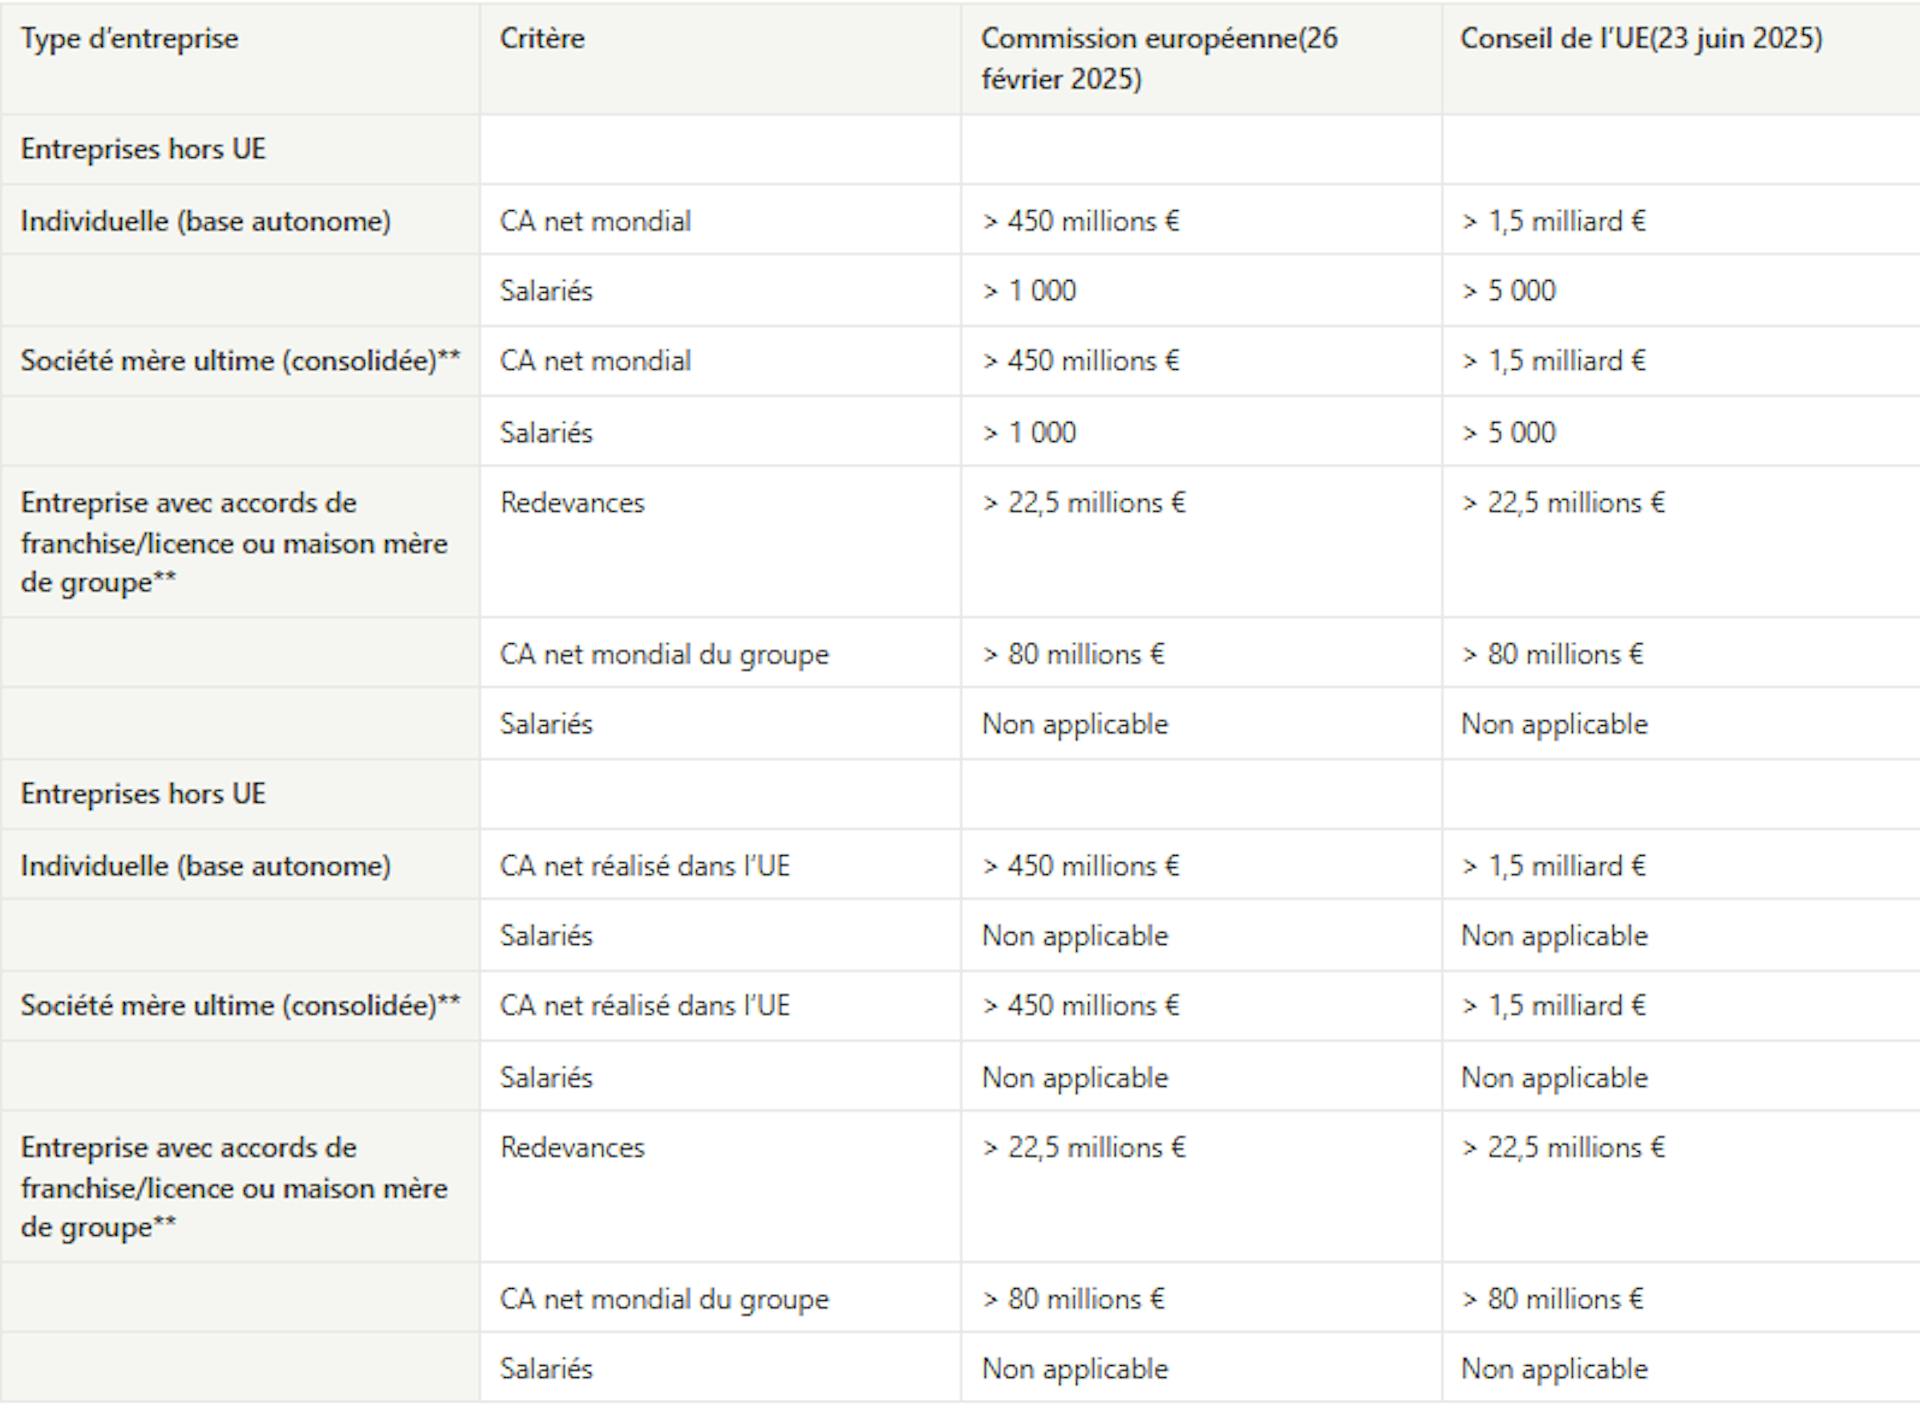The image size is (1920, 1410).
Task: Click the first "Société mère ultime (consolidée)" cell
Action: click(x=240, y=361)
